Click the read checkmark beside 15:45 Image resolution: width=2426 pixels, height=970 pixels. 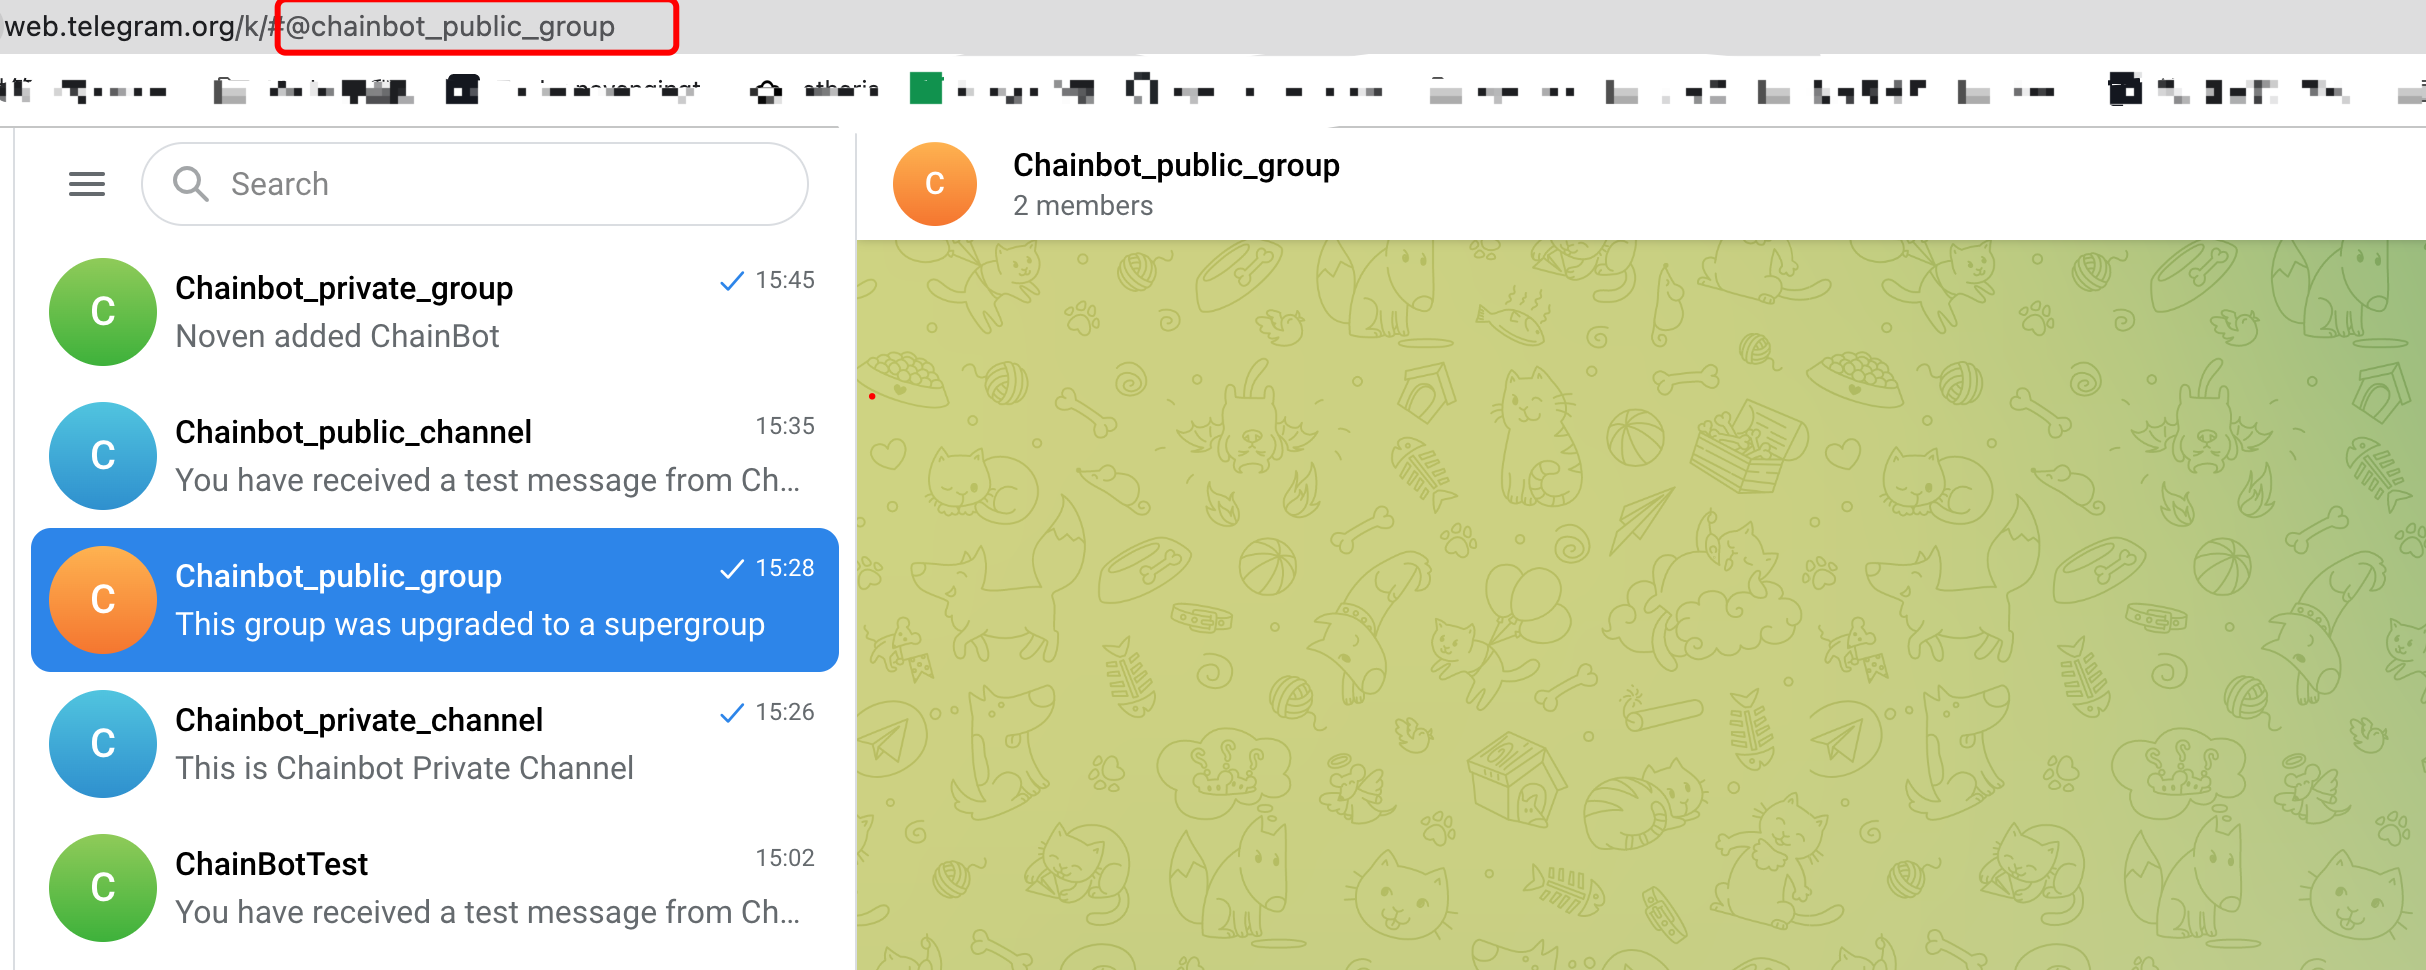pos(732,281)
